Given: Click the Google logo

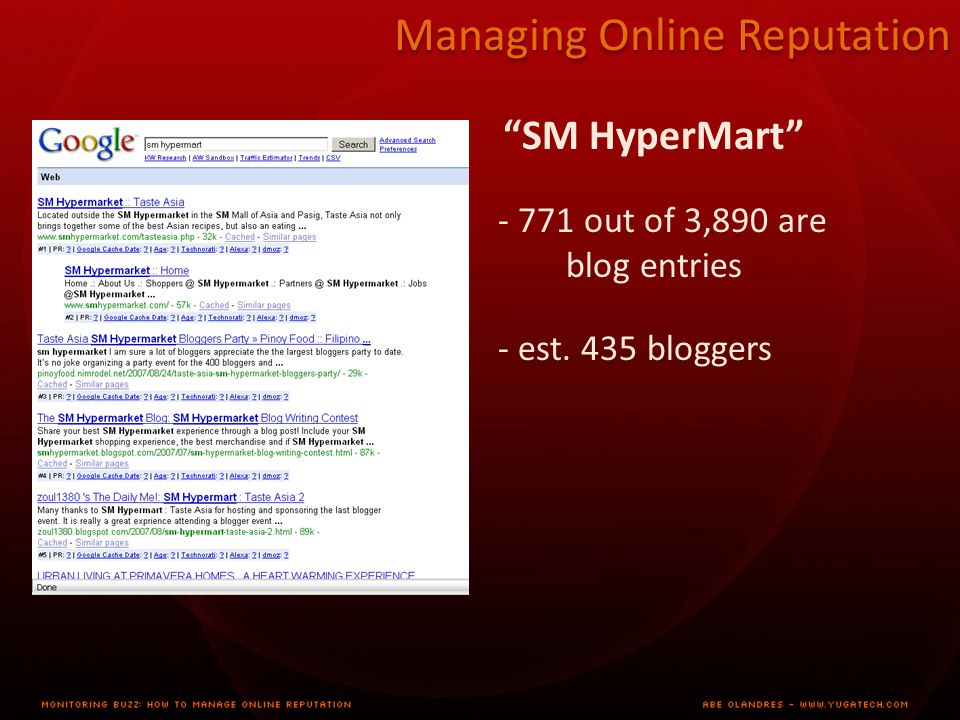Looking at the screenshot, I should click(x=86, y=144).
